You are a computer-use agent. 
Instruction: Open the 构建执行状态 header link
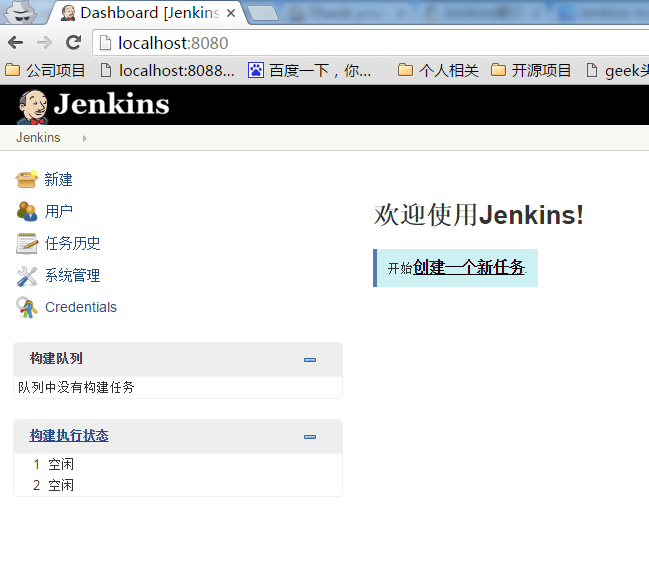[x=69, y=436]
